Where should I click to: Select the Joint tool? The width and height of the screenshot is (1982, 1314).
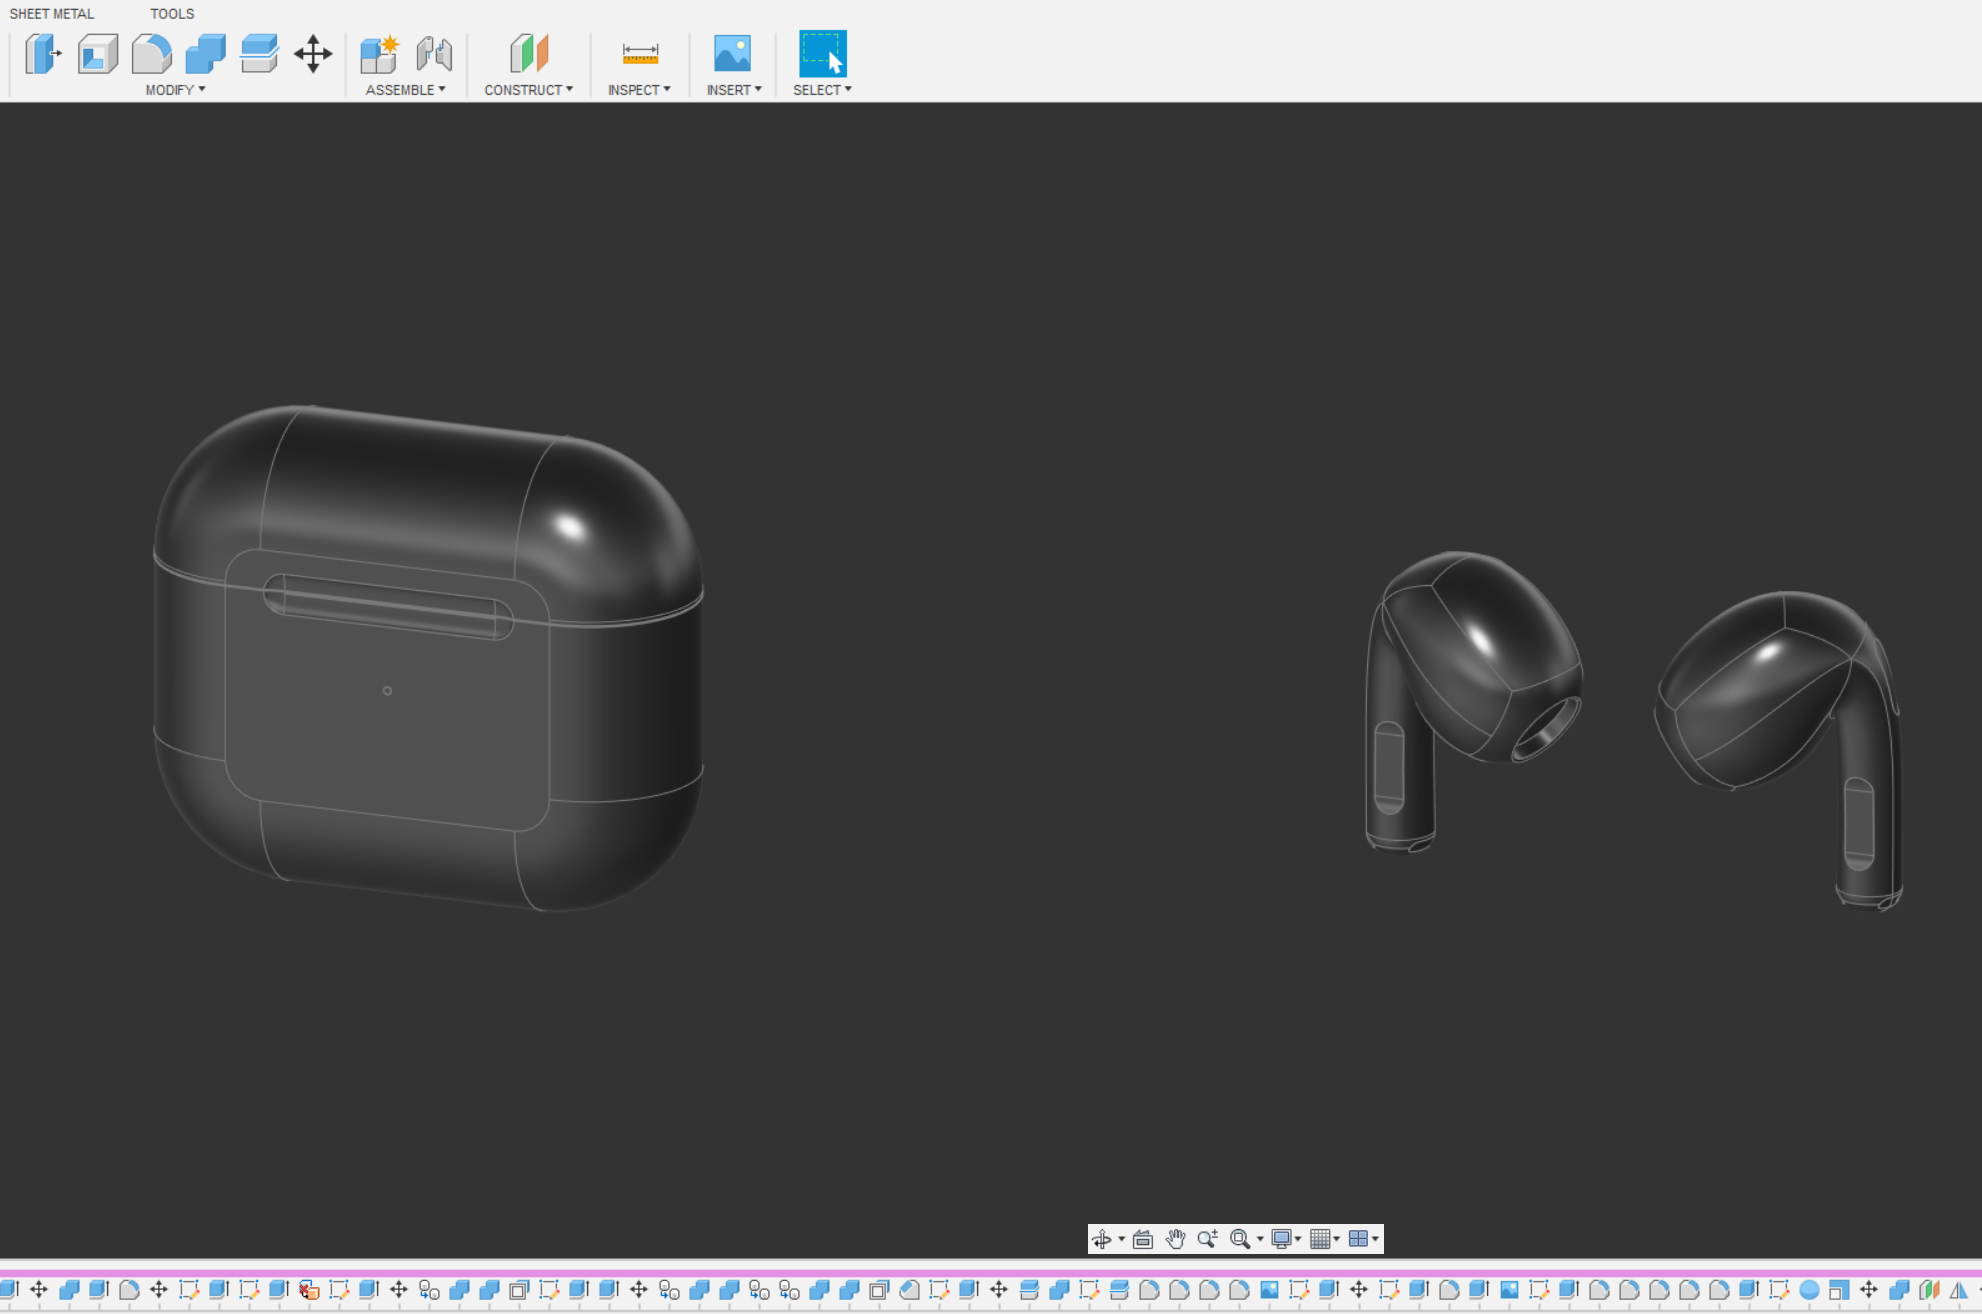pyautogui.click(x=434, y=53)
